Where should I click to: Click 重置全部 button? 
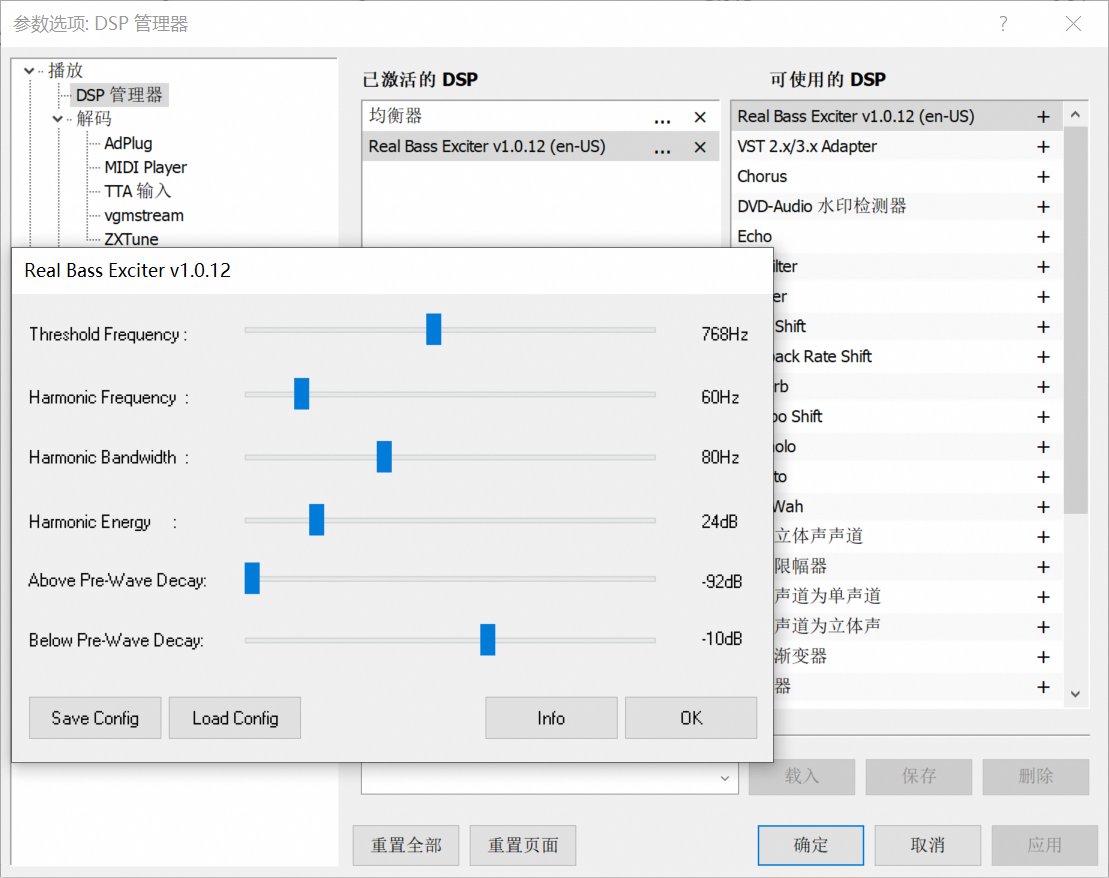tap(406, 845)
